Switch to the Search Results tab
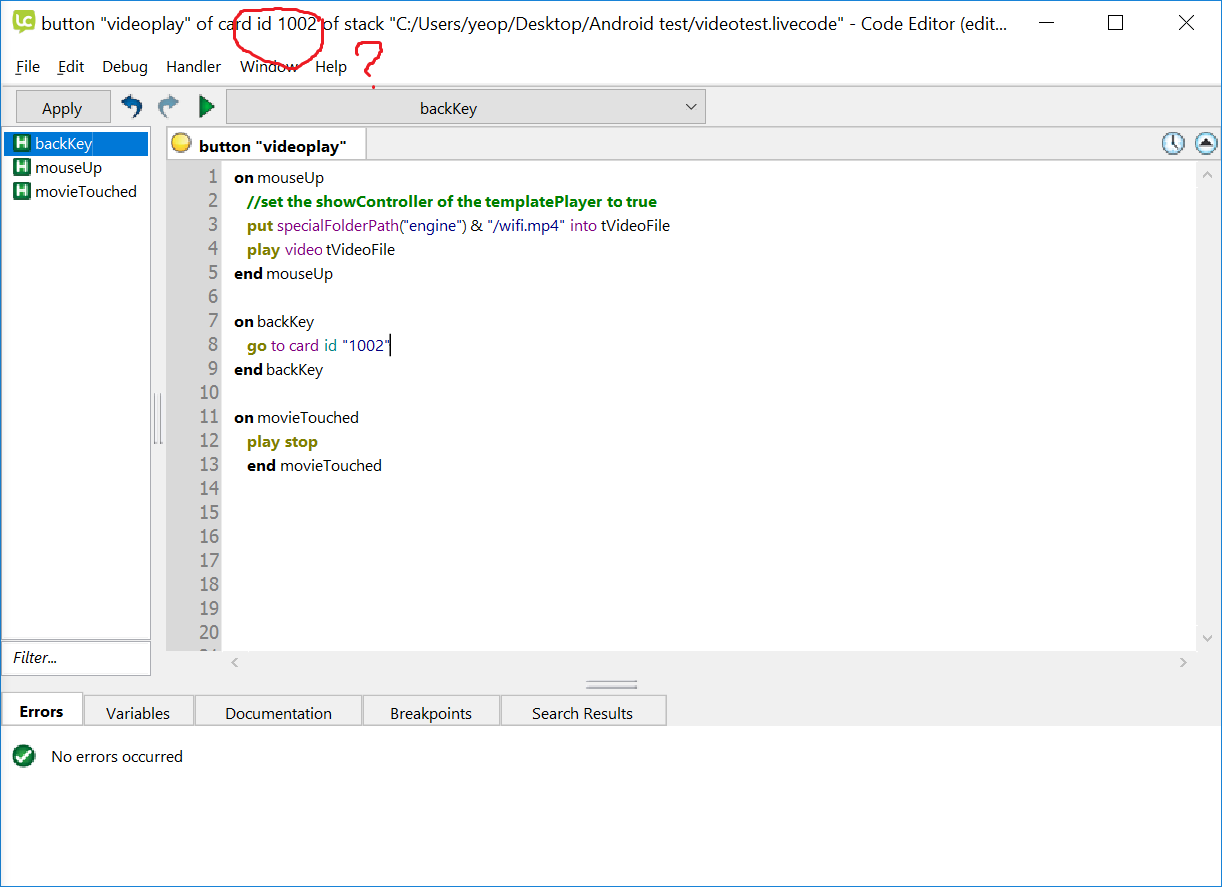Image resolution: width=1222 pixels, height=887 pixels. point(582,713)
